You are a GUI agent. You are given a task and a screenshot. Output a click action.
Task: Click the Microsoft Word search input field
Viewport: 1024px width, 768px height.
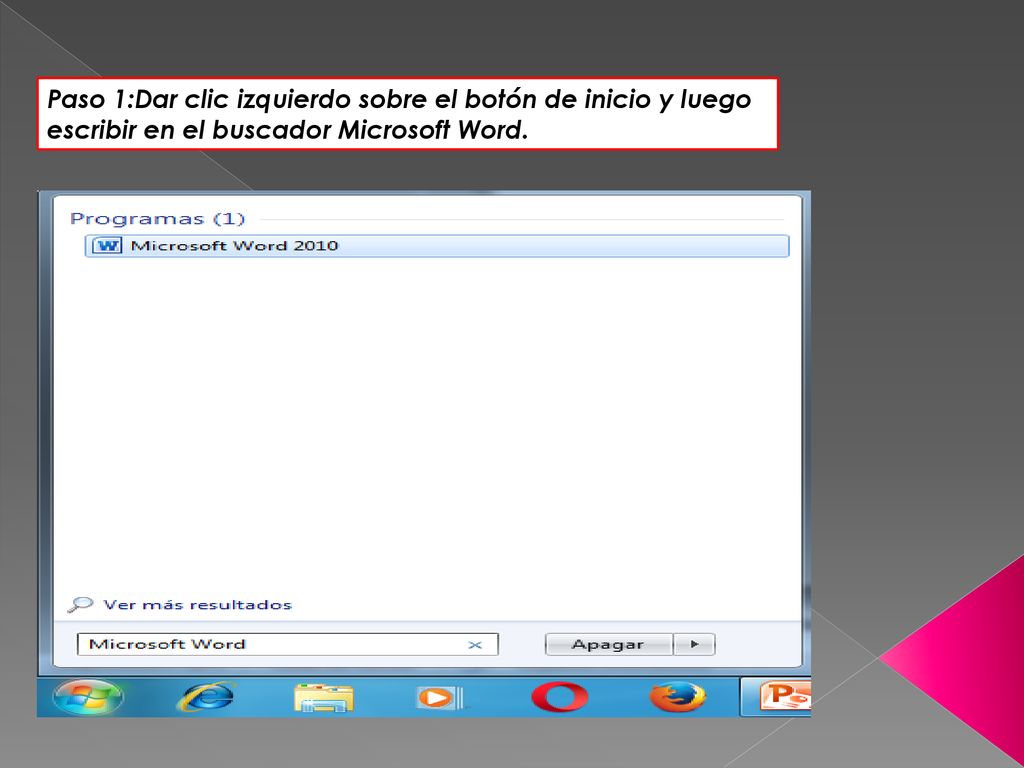point(287,644)
